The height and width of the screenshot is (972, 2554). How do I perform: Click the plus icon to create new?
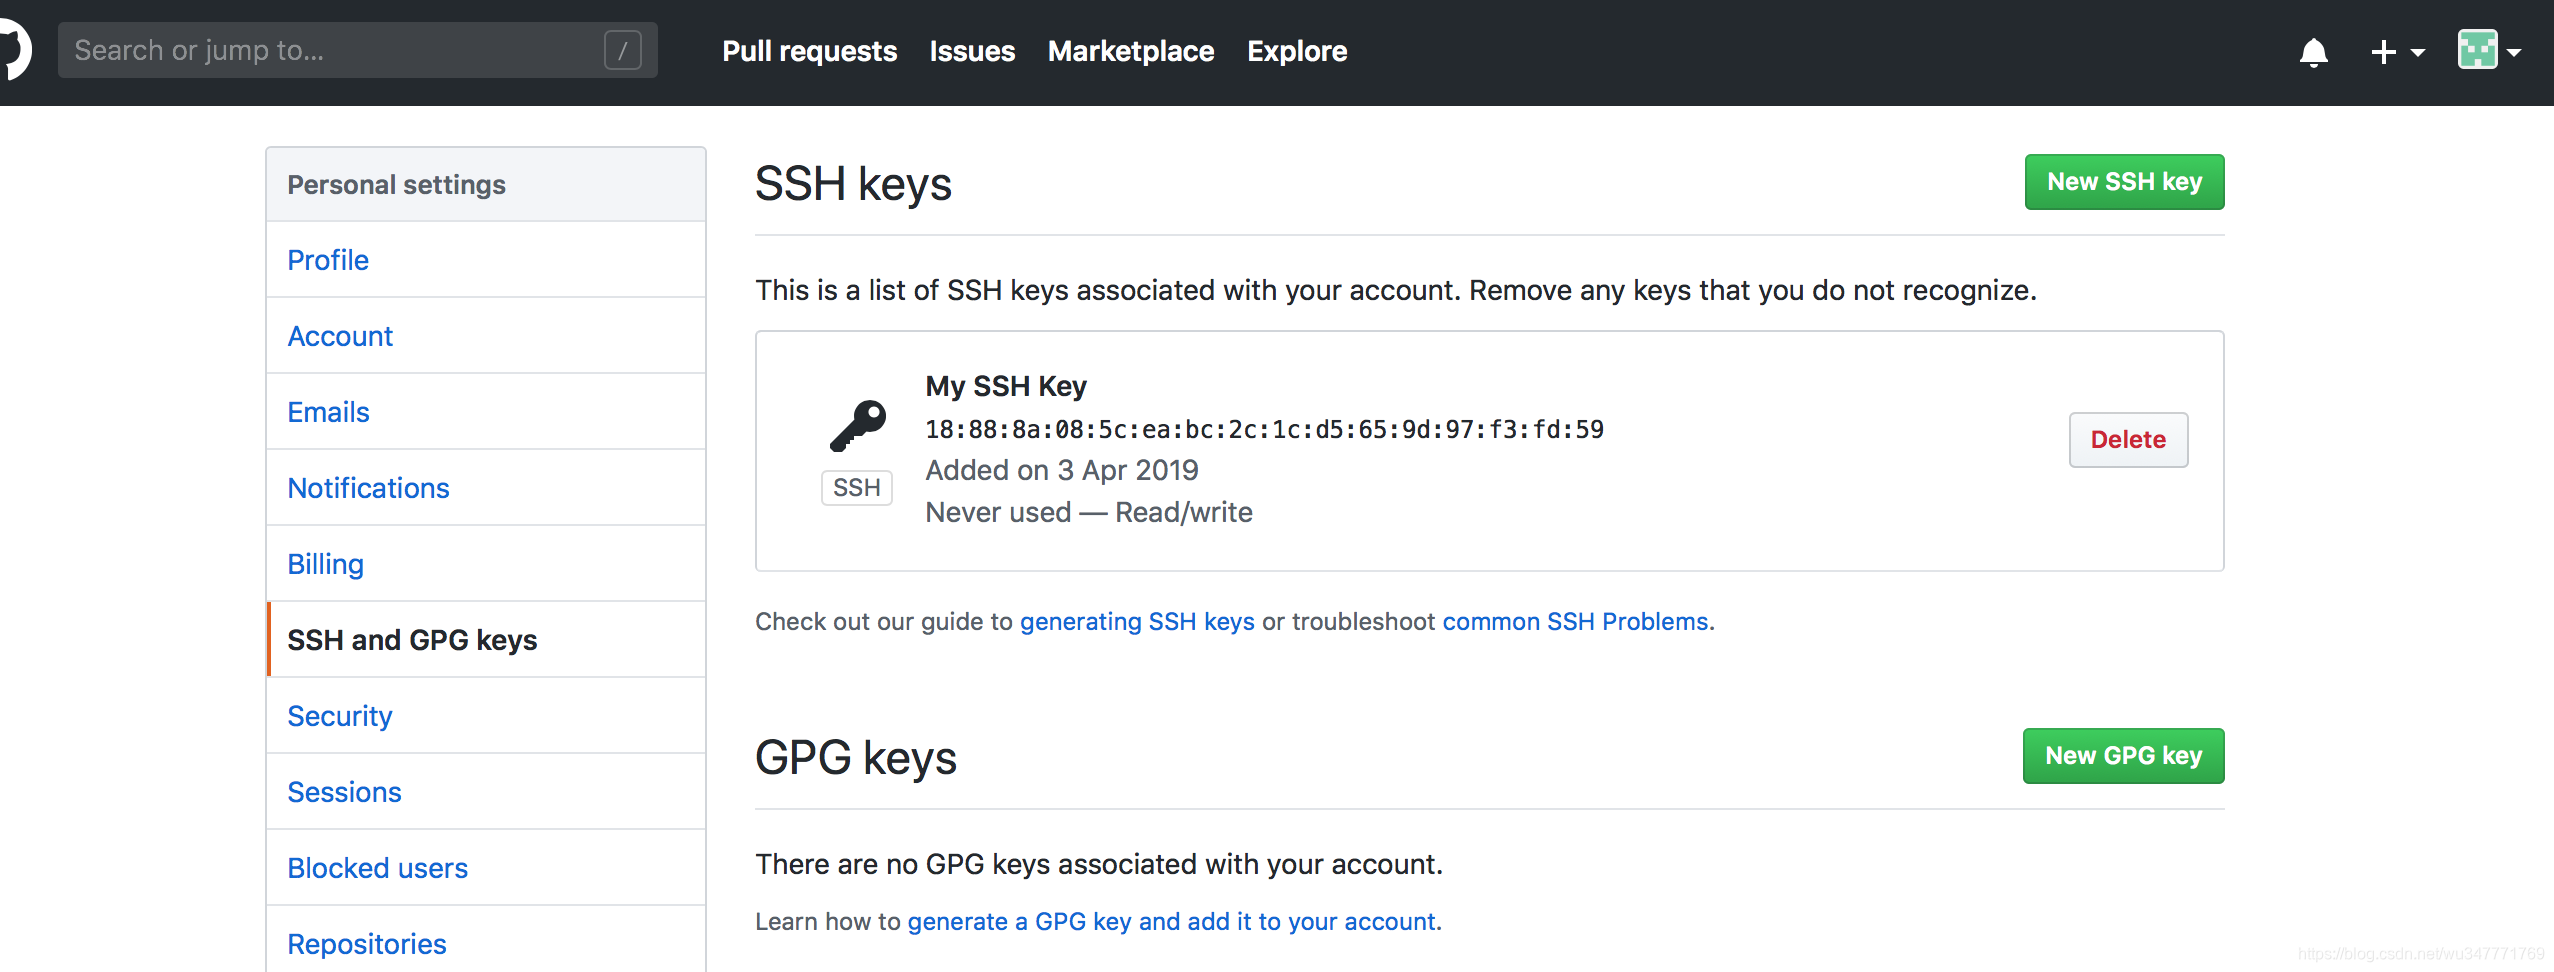2384,51
